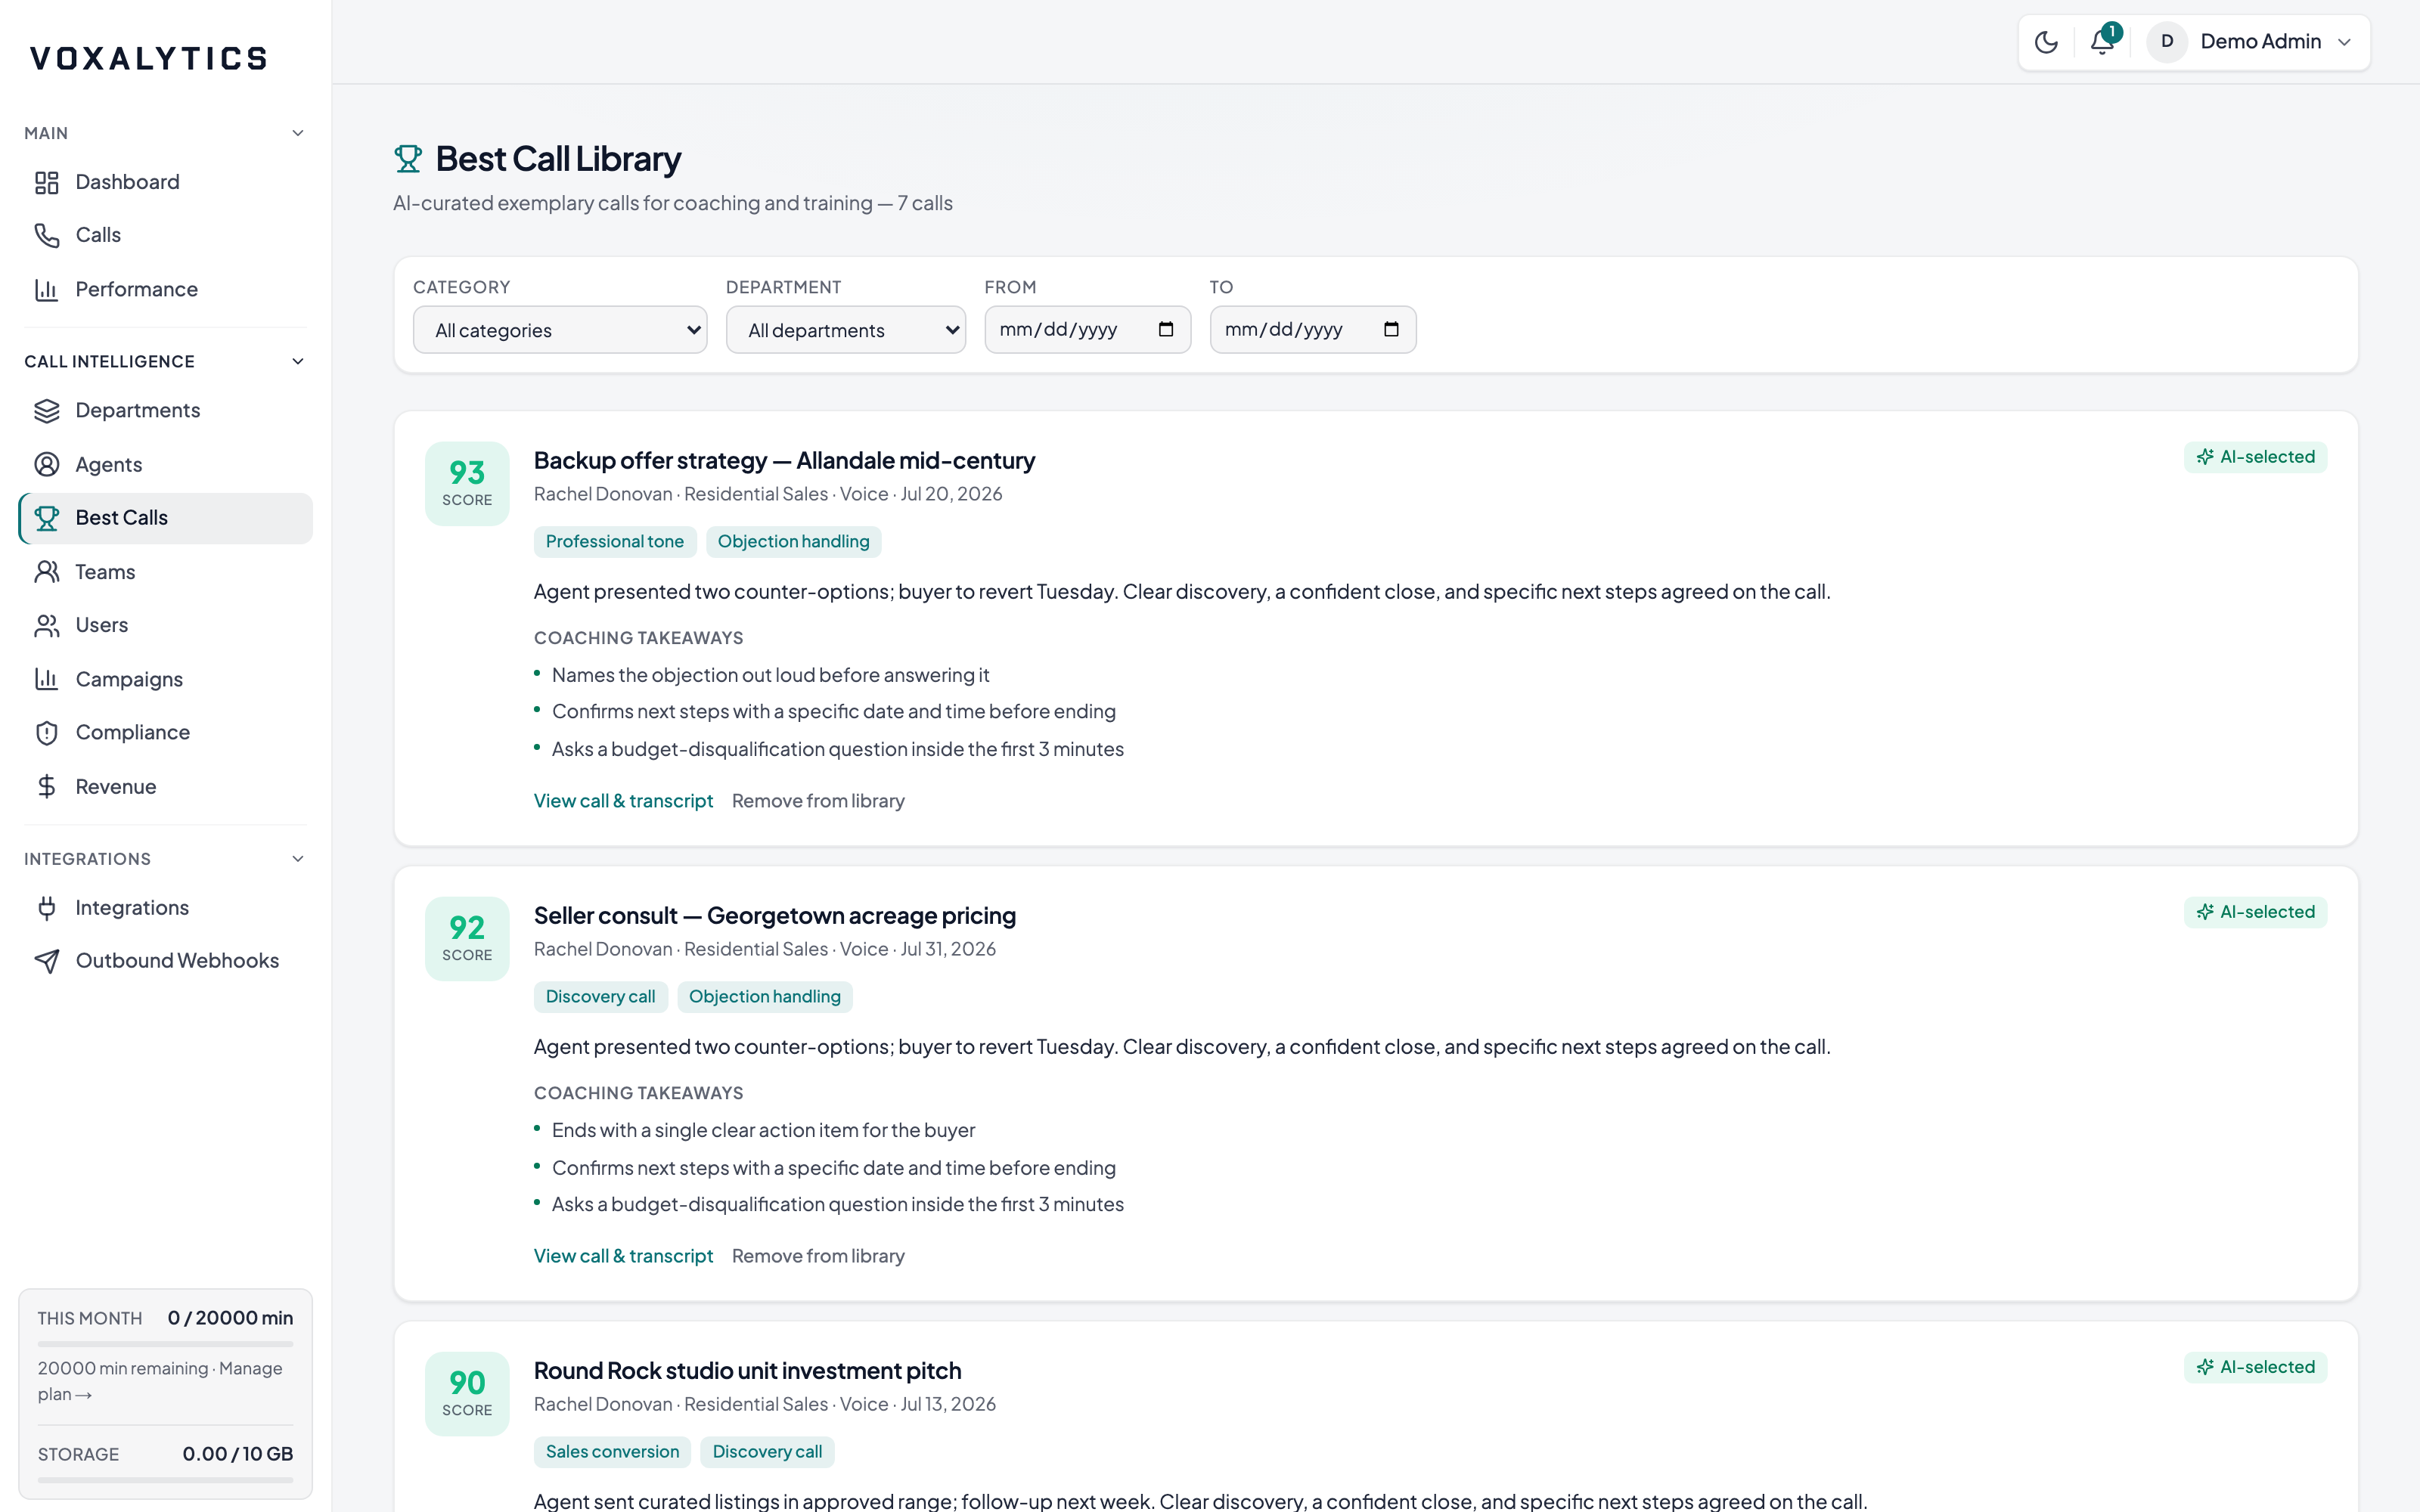Image resolution: width=2420 pixels, height=1512 pixels.
Task: Click the 90 score badge
Action: click(467, 1394)
